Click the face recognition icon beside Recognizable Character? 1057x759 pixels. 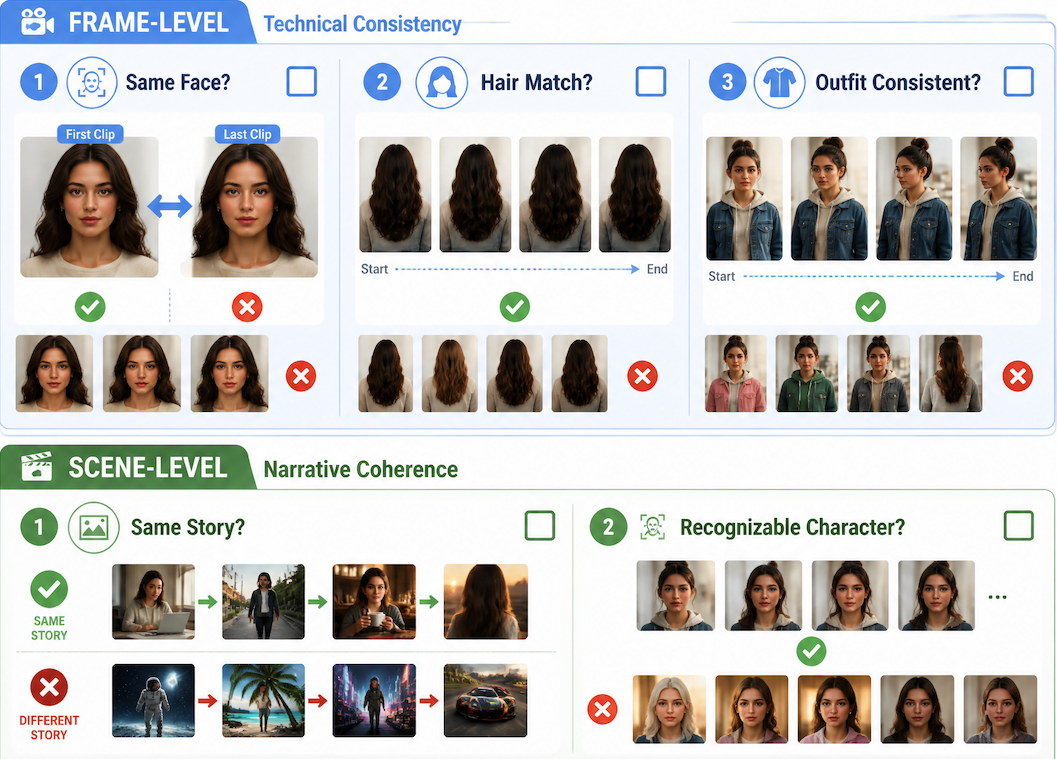[653, 526]
